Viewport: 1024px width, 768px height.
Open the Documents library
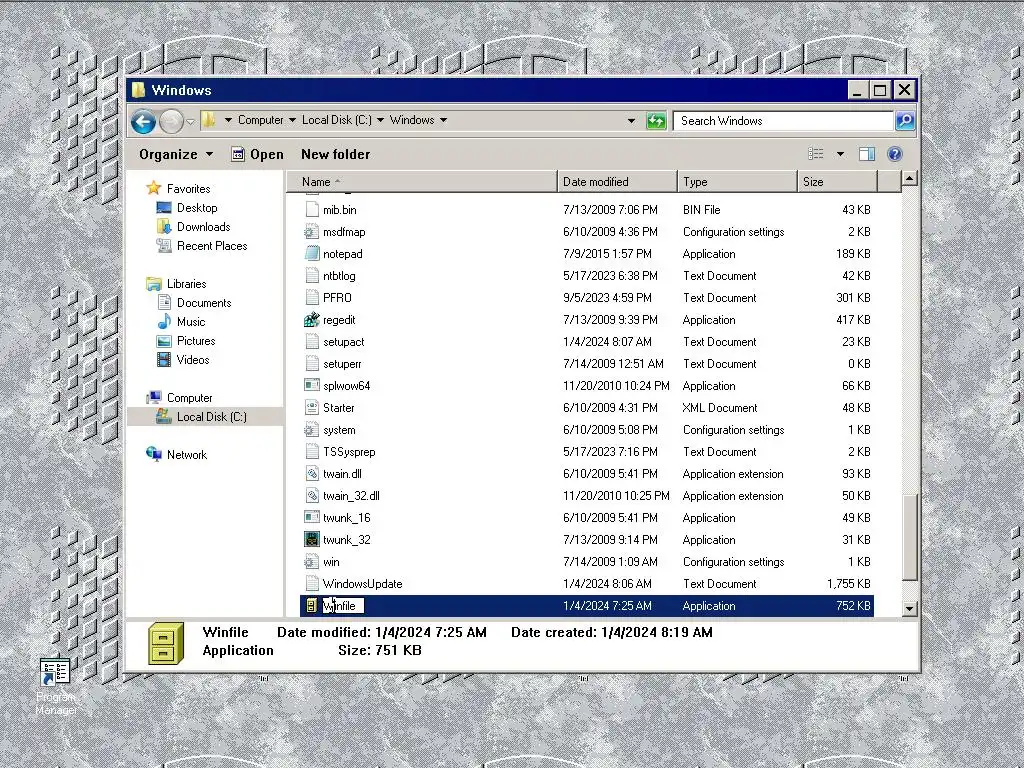tap(204, 302)
